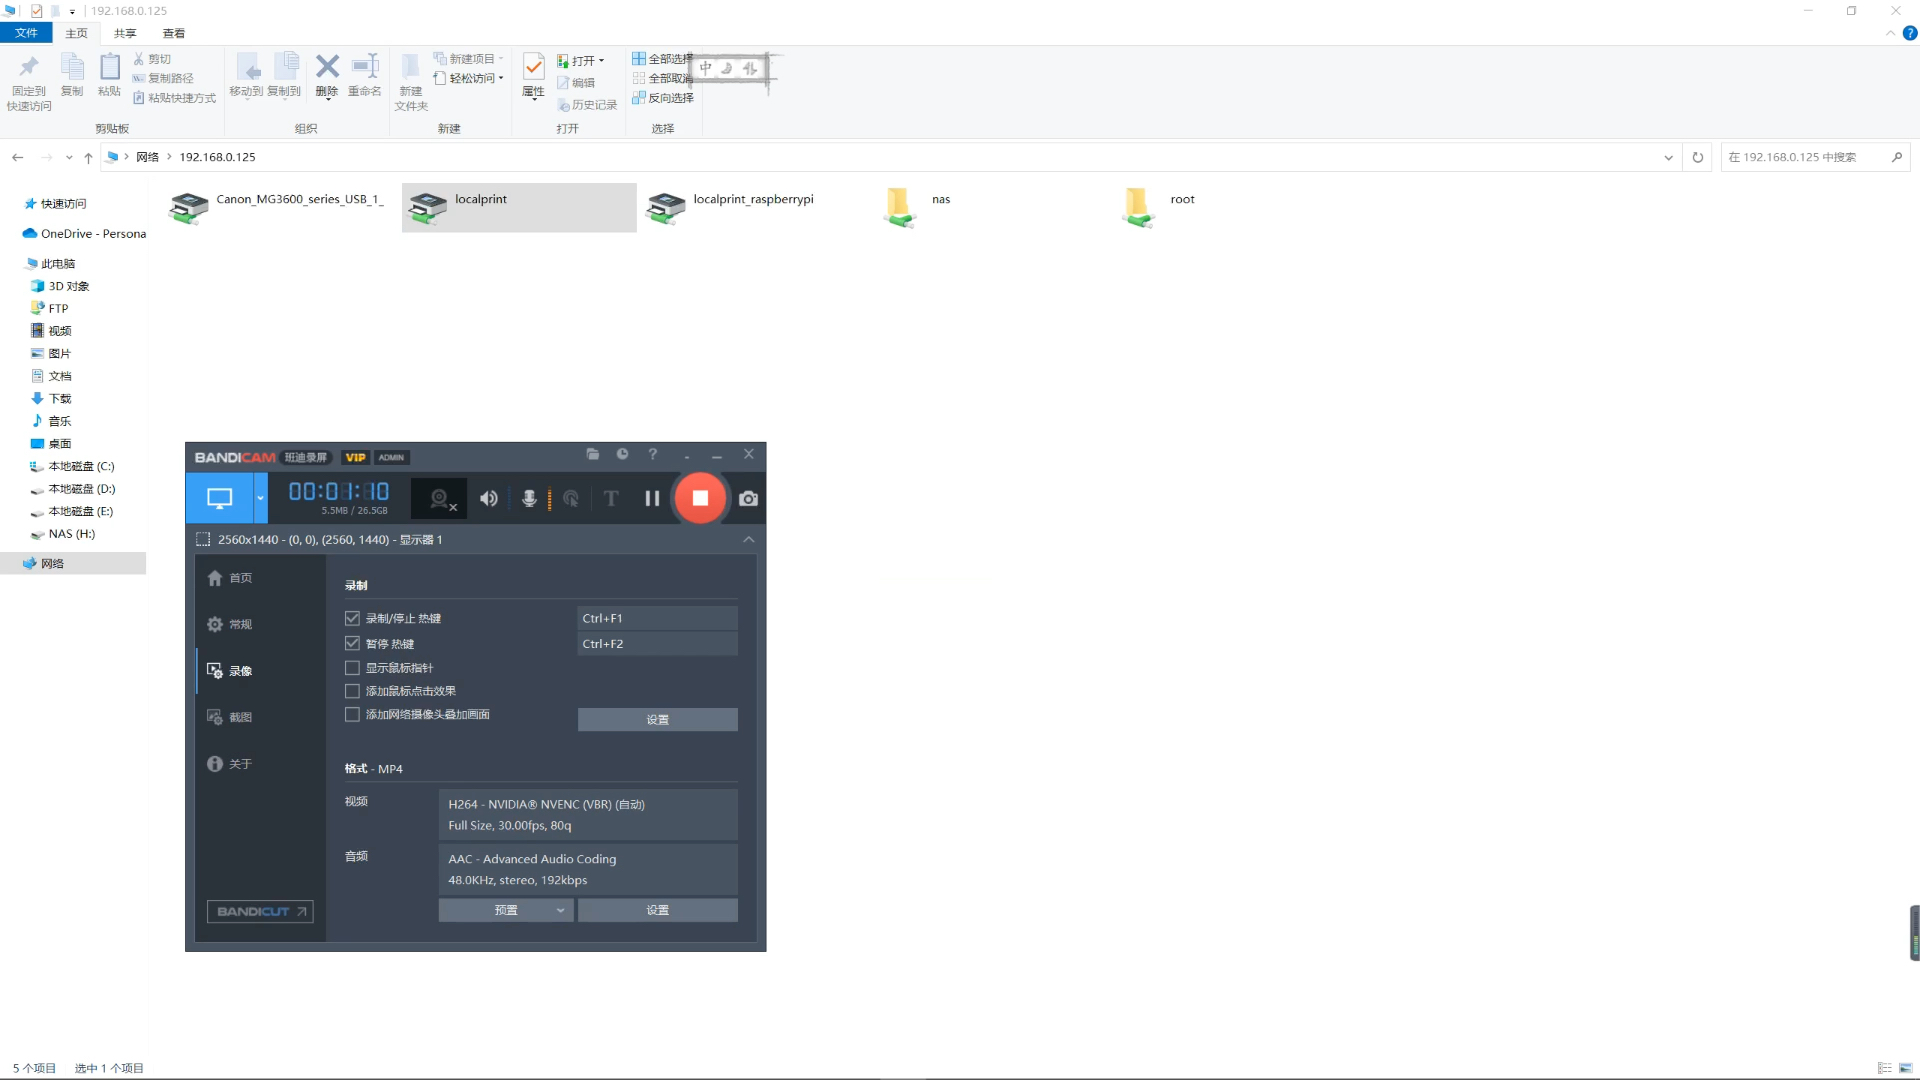Pause the Bandicam recording
This screenshot has height=1080, width=1920.
click(652, 498)
